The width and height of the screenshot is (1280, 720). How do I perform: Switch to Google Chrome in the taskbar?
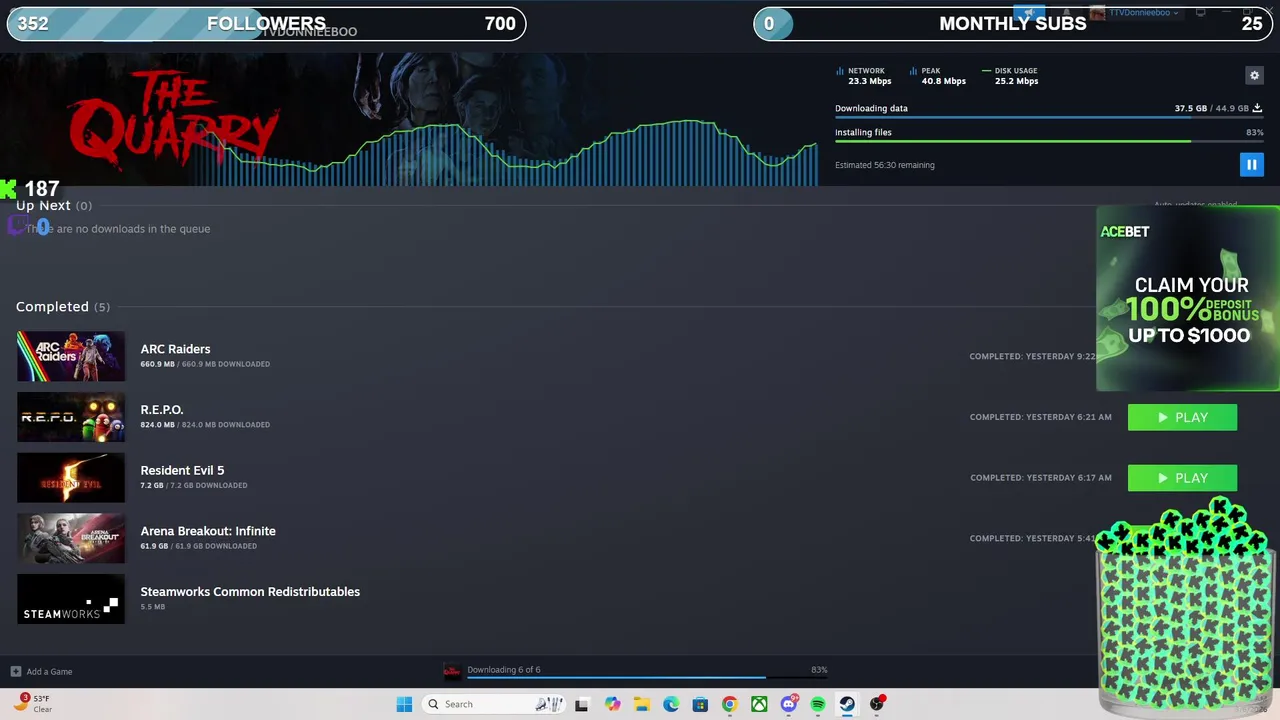(x=729, y=704)
